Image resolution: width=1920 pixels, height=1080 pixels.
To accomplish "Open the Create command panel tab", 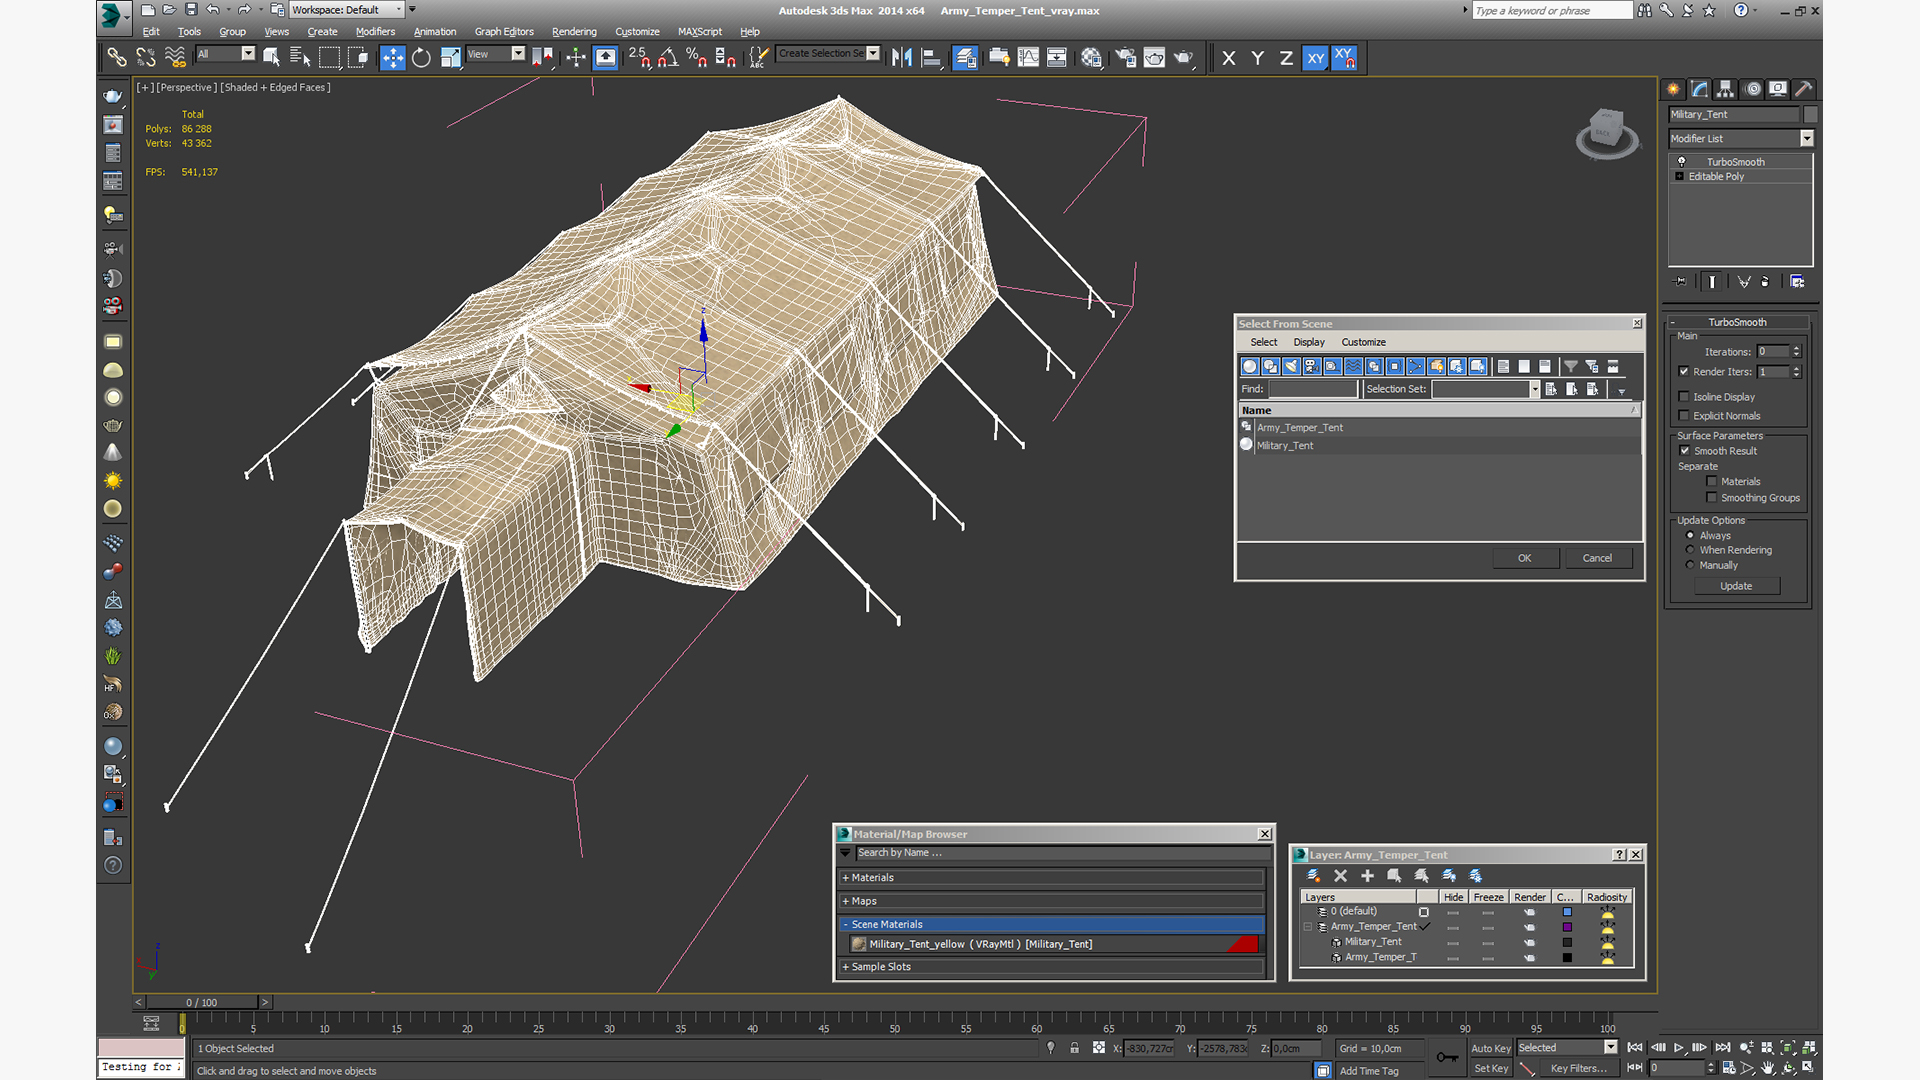I will pos(1673,89).
